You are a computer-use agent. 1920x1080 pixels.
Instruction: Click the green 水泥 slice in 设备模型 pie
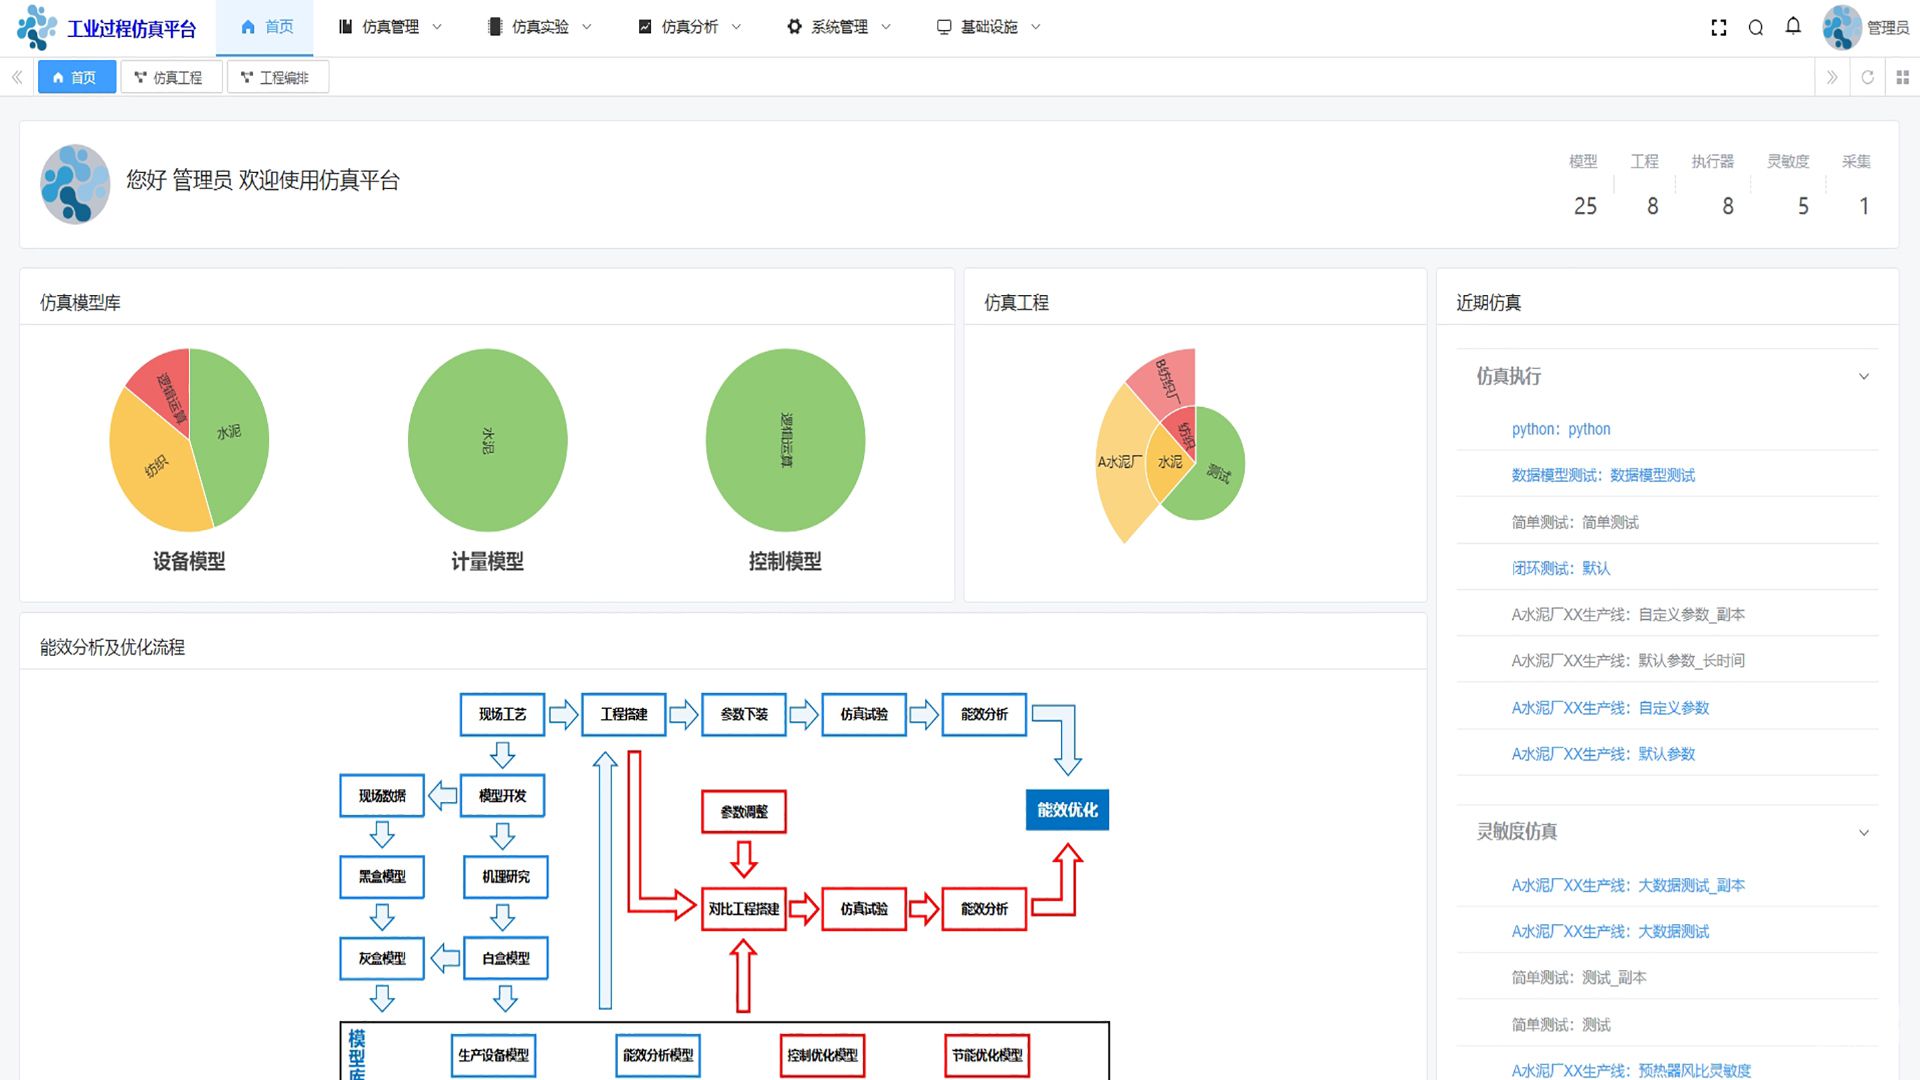tap(230, 432)
